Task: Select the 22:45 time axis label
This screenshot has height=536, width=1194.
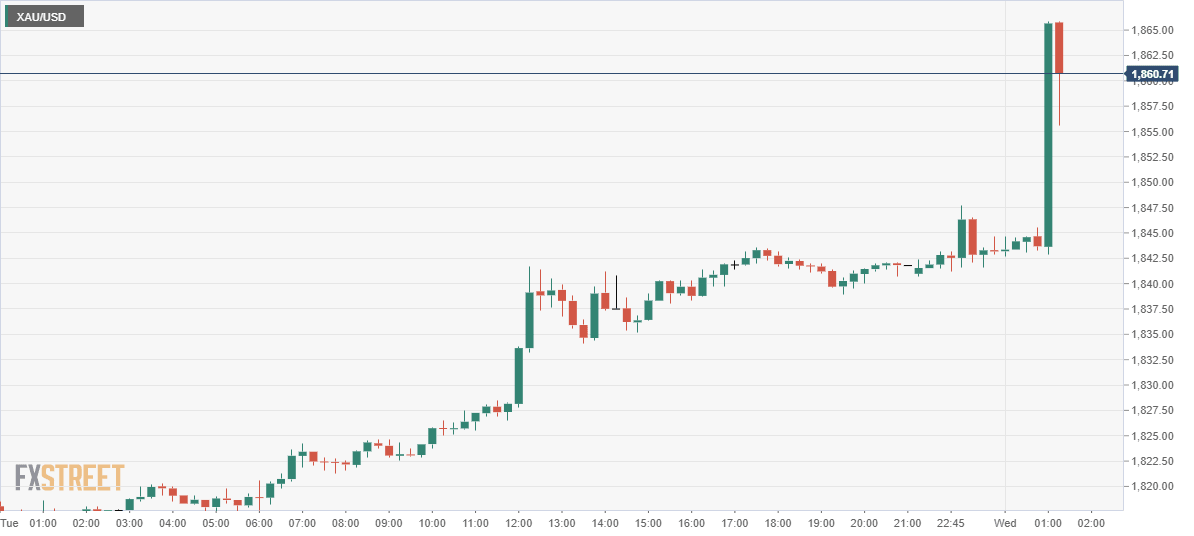Action: pyautogui.click(x=951, y=522)
